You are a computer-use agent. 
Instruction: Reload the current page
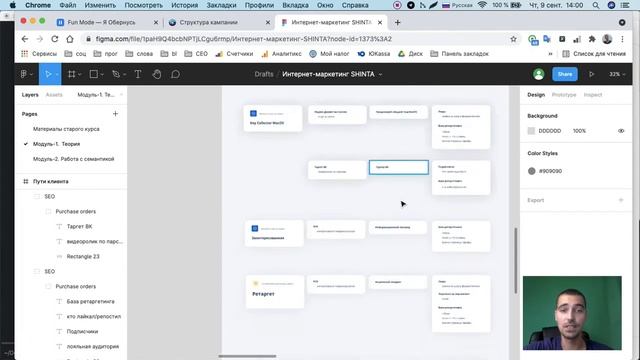coord(55,39)
